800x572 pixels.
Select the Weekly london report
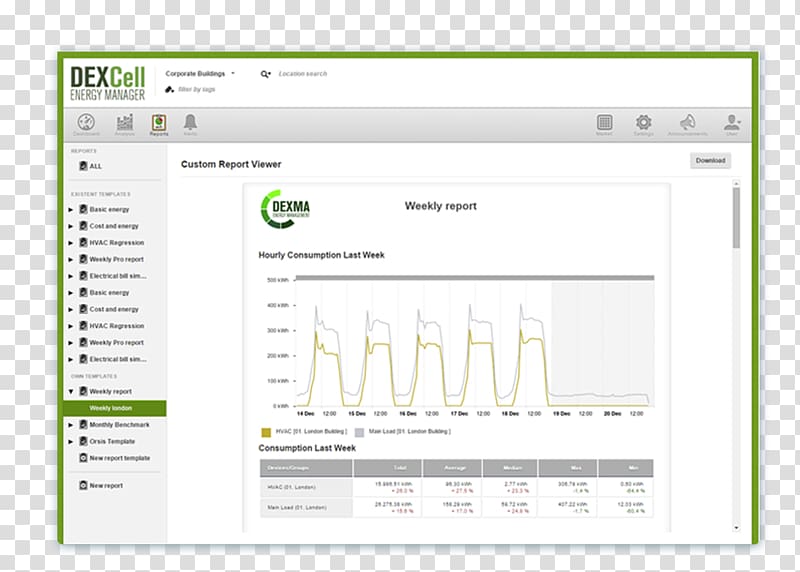click(110, 408)
